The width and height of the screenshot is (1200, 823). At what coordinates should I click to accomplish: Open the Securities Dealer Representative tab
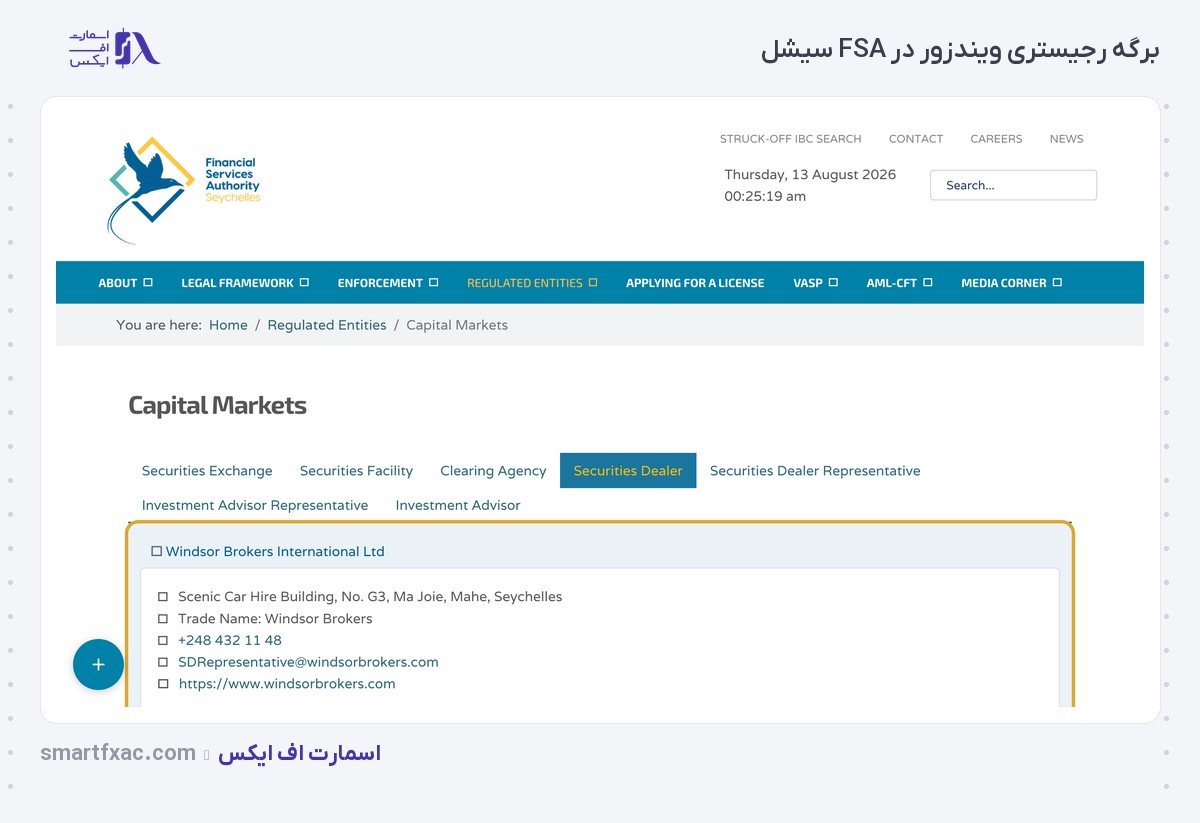(x=815, y=471)
